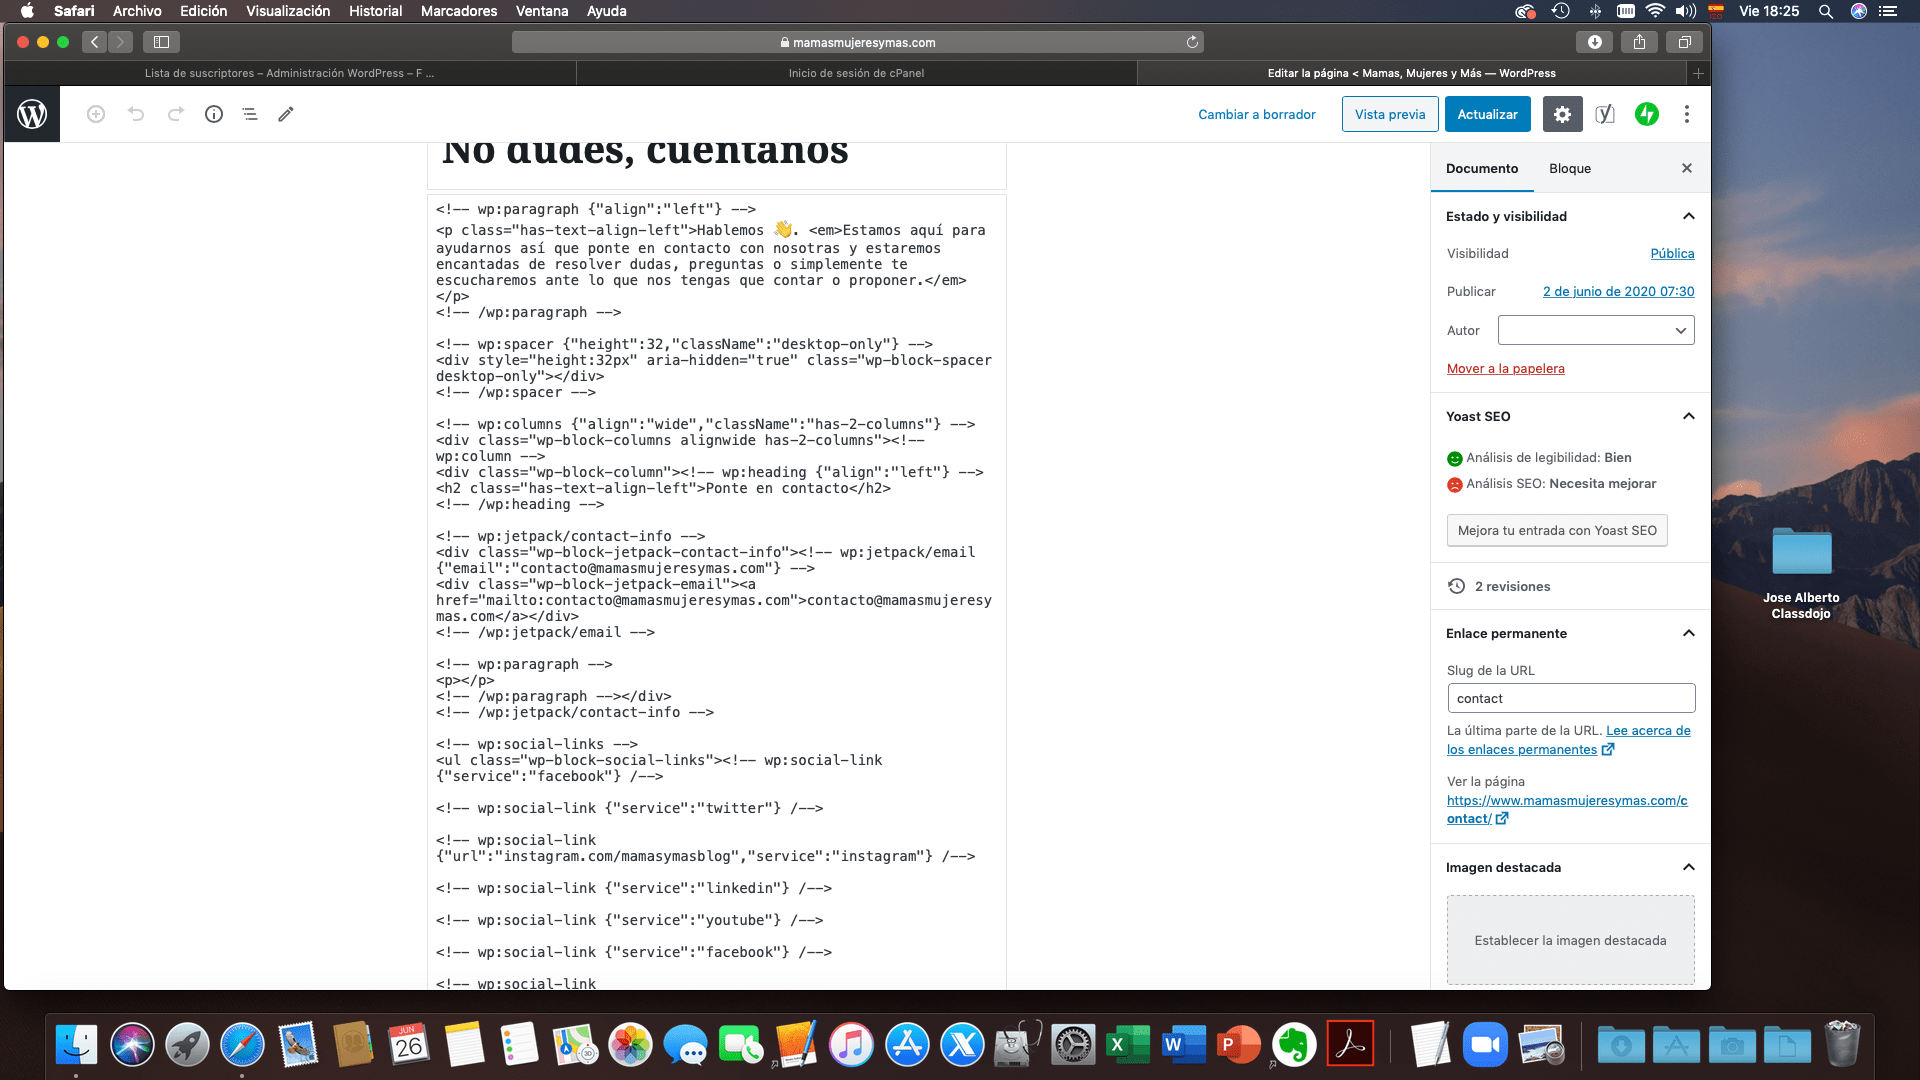Collapse Estado y visibilidad panel
Viewport: 1920px width, 1080px height.
1689,216
